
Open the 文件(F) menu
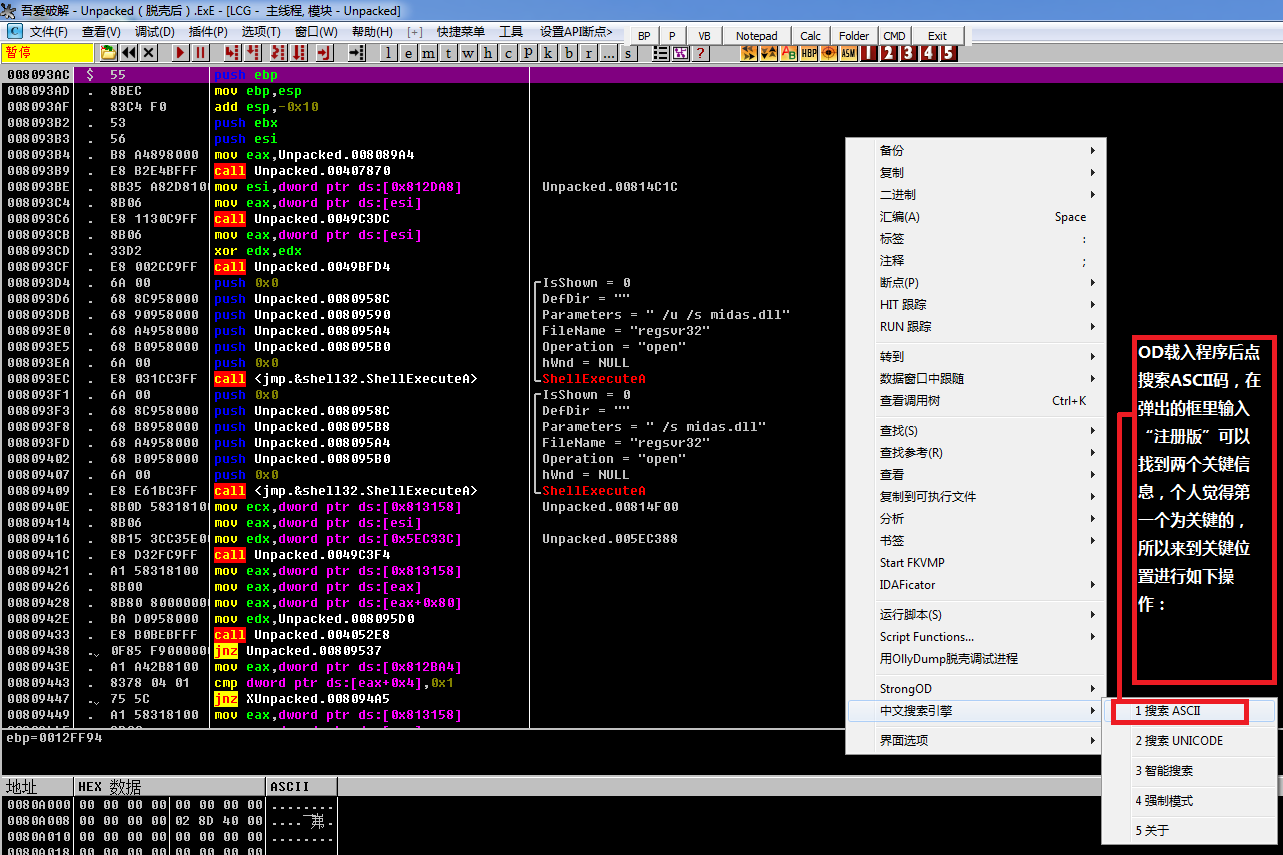(48, 32)
